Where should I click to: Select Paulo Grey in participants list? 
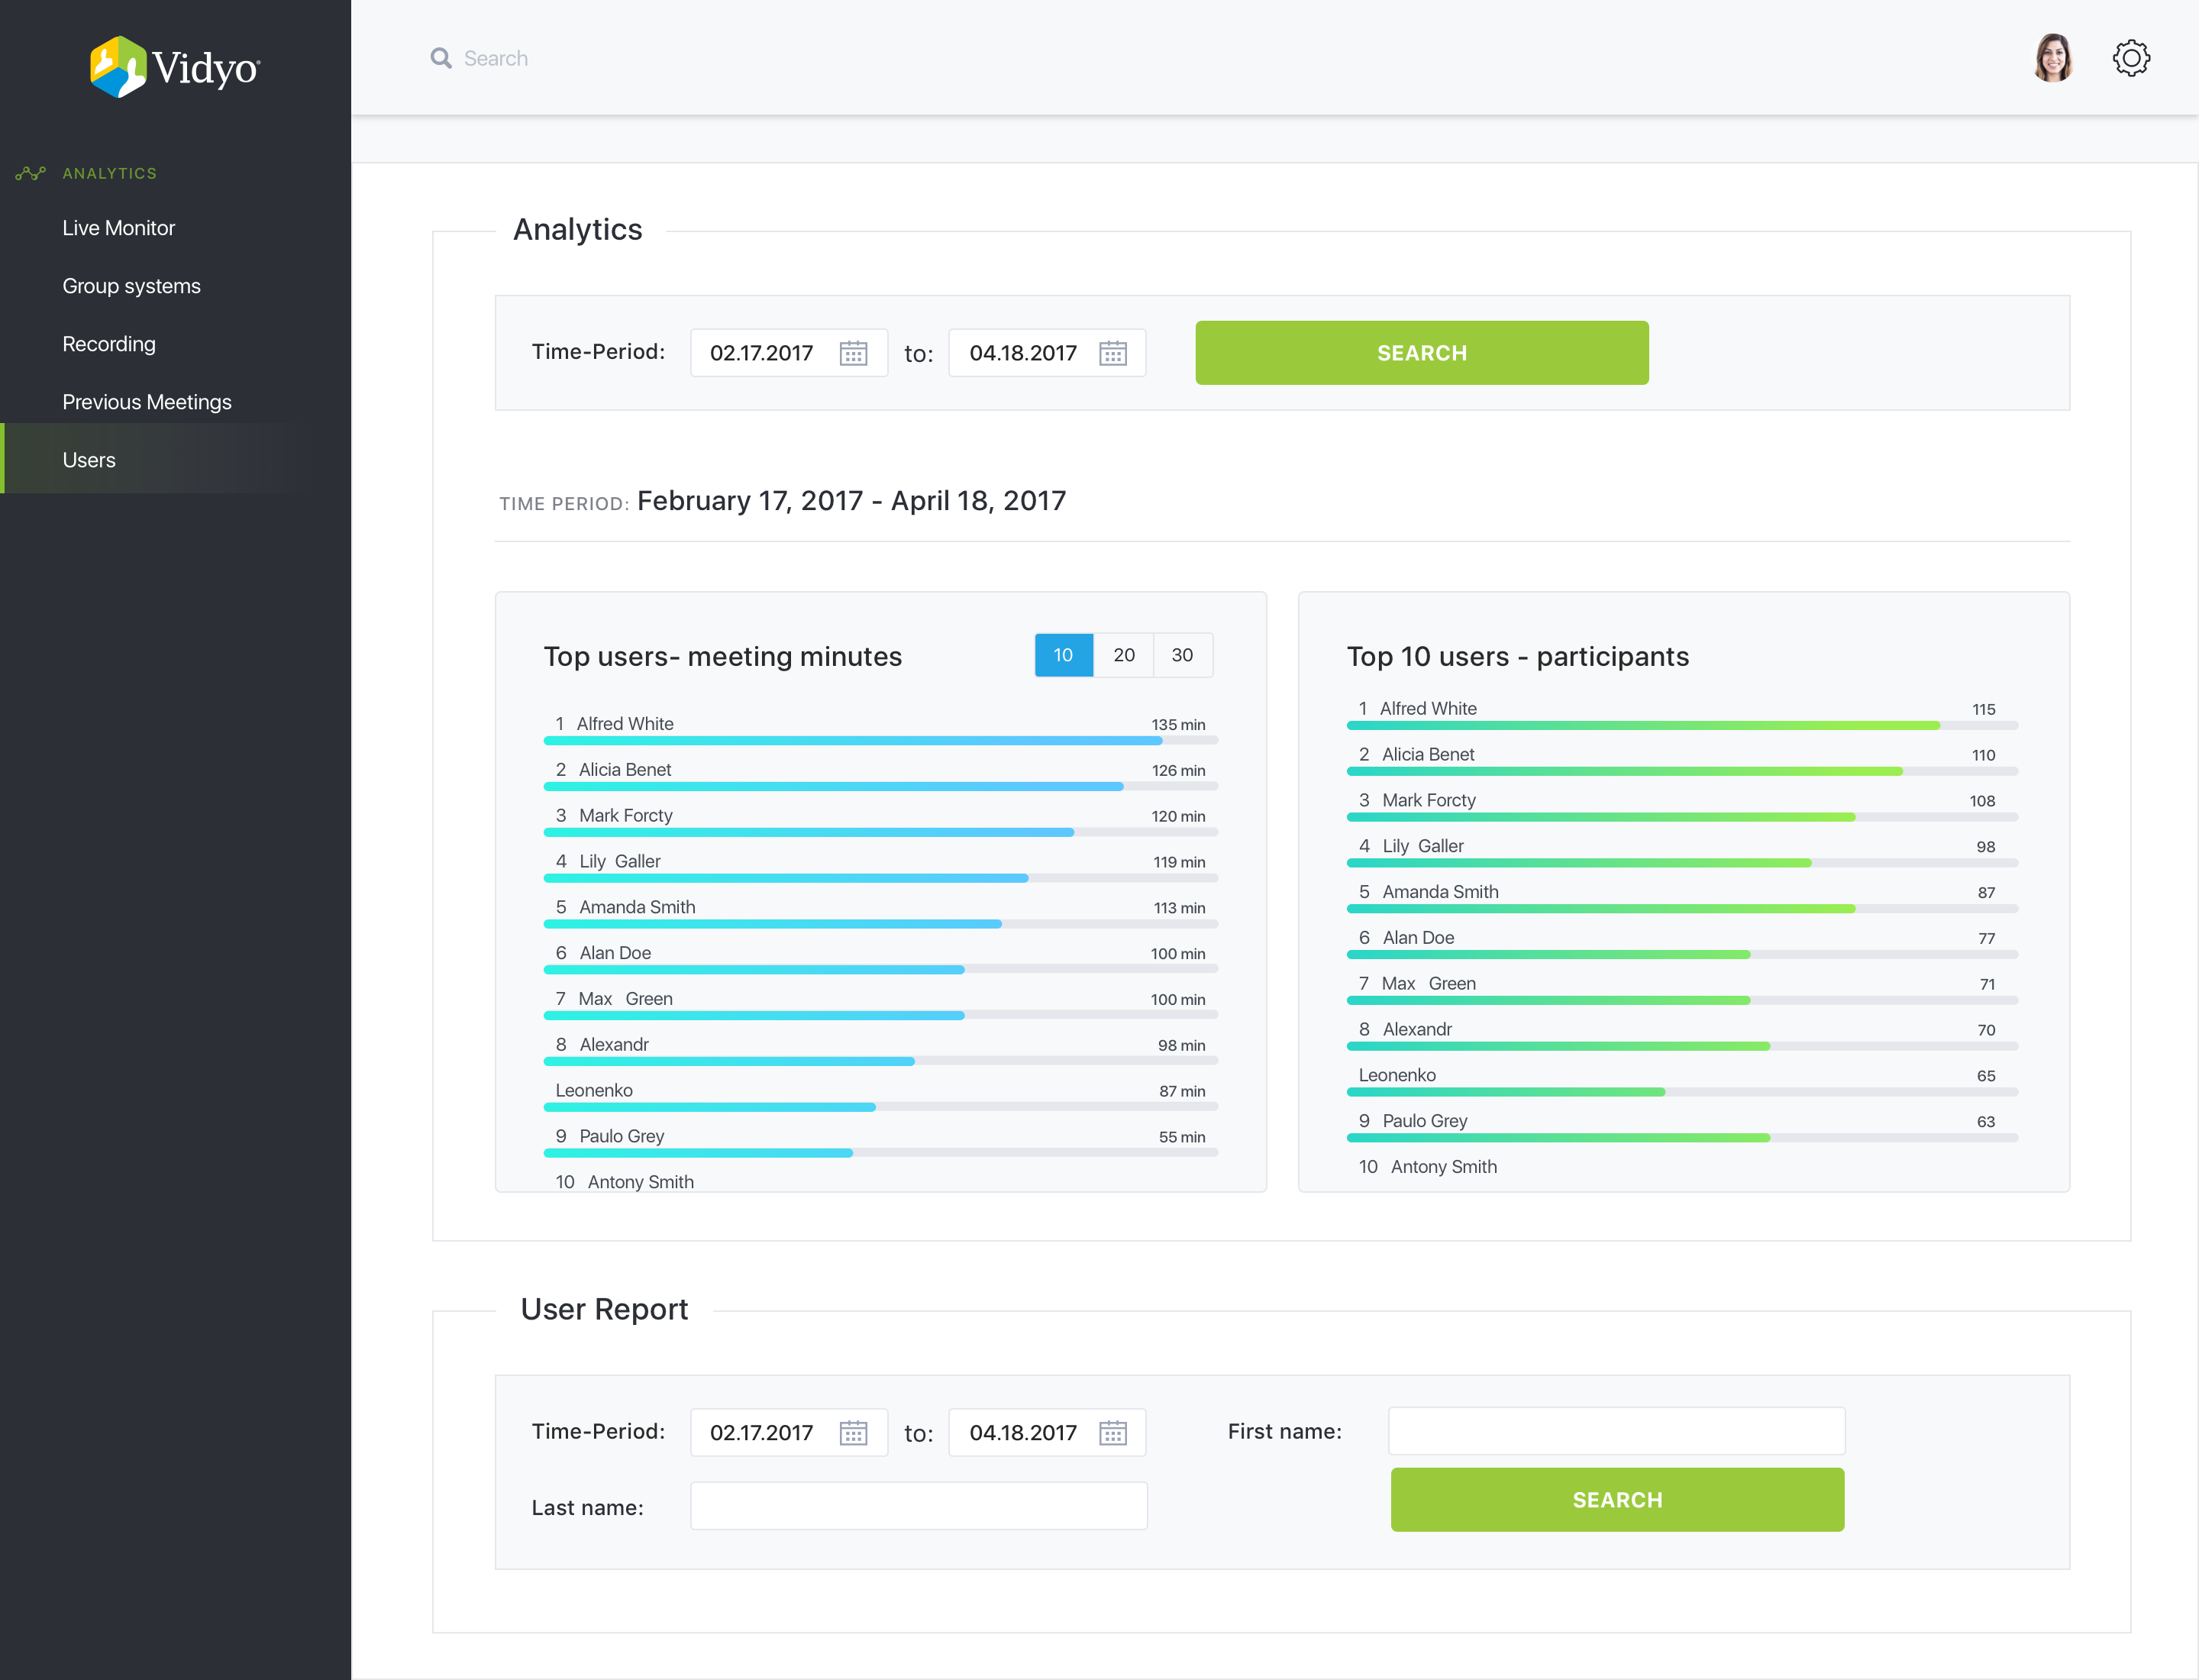click(1425, 1121)
